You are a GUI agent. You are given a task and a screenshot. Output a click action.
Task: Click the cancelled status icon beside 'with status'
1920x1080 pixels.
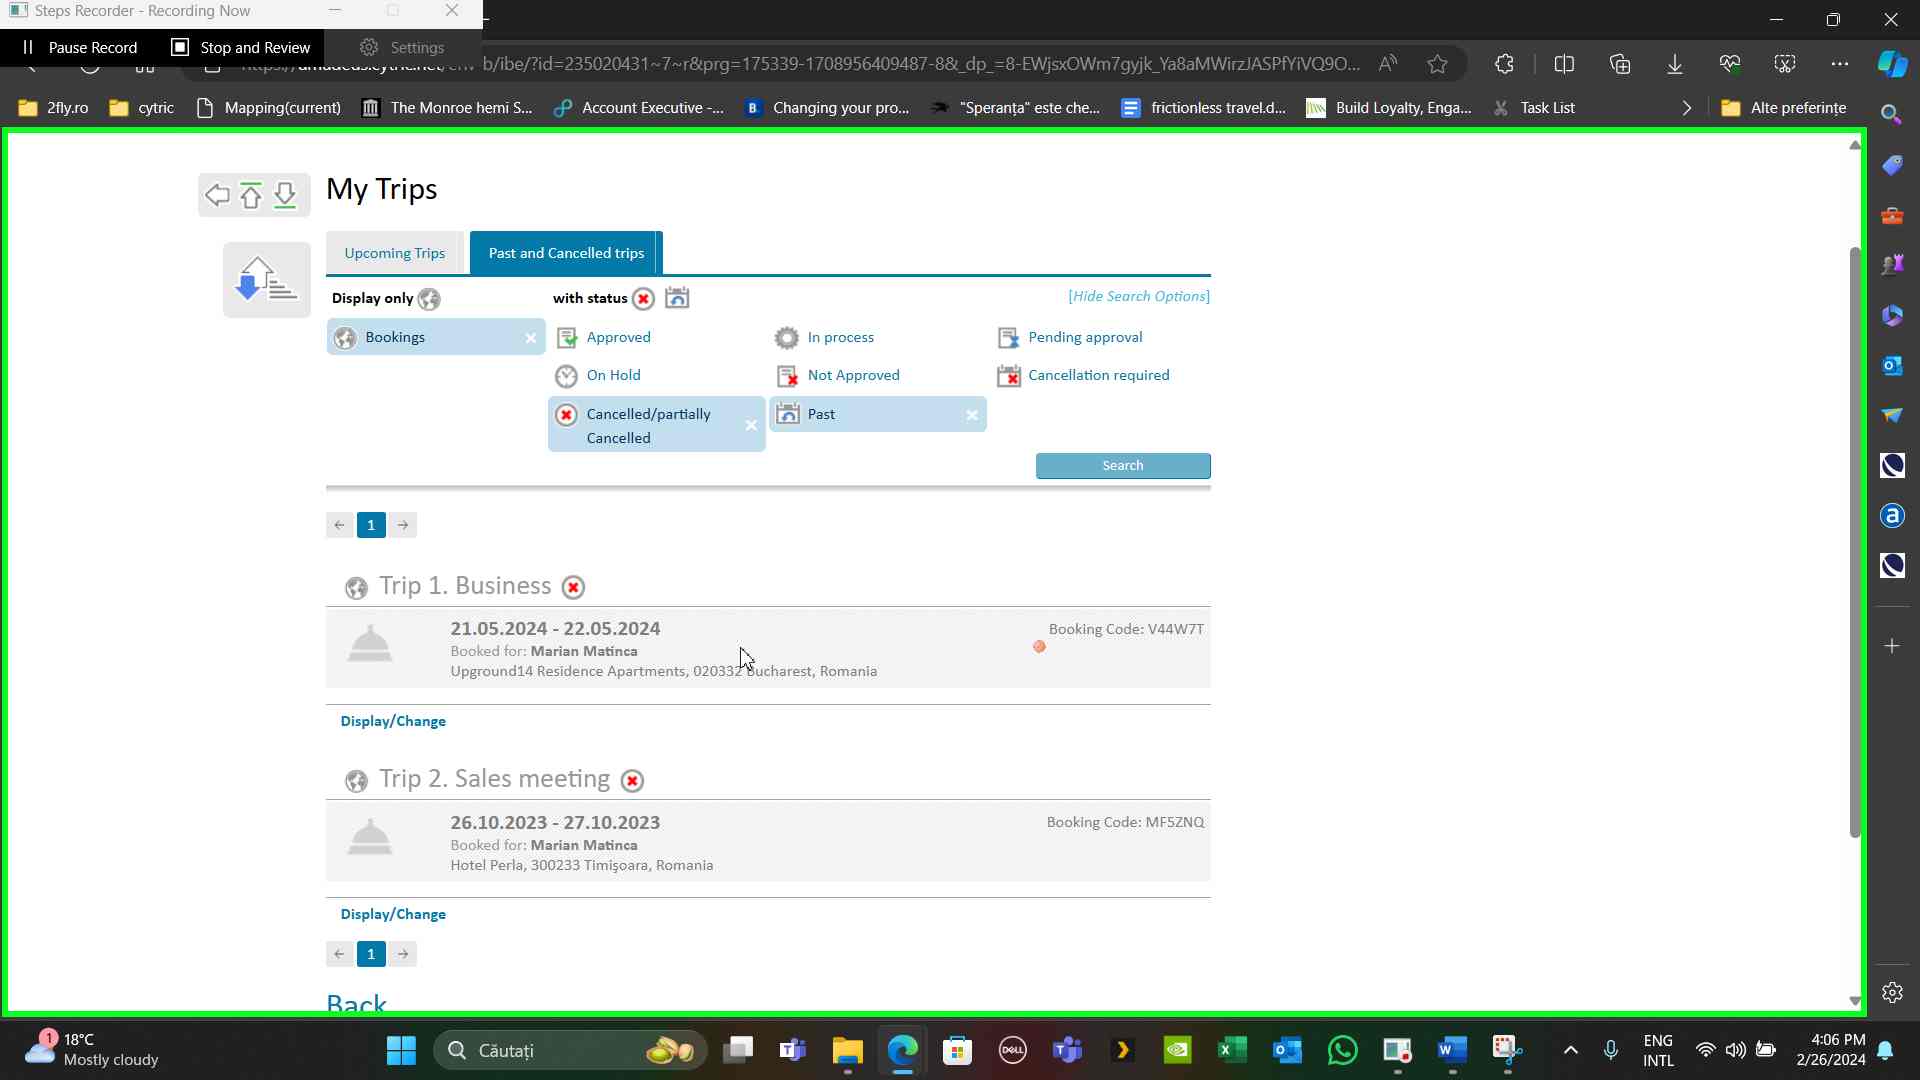(x=644, y=299)
